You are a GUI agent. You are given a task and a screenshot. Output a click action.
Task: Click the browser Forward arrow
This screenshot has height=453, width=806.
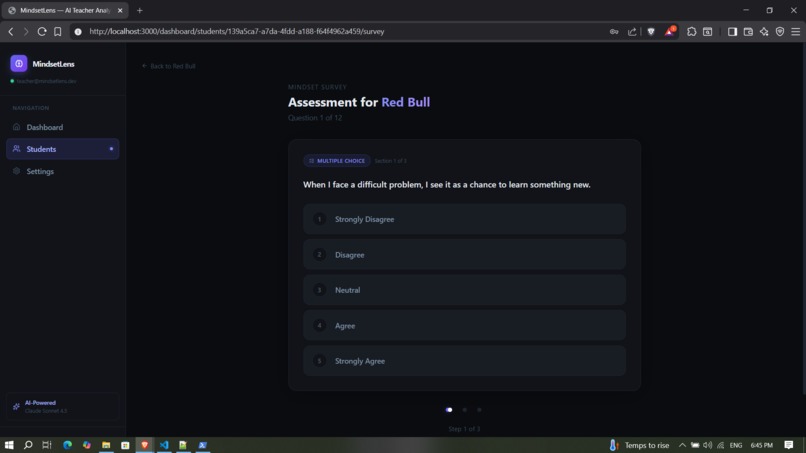pos(26,31)
